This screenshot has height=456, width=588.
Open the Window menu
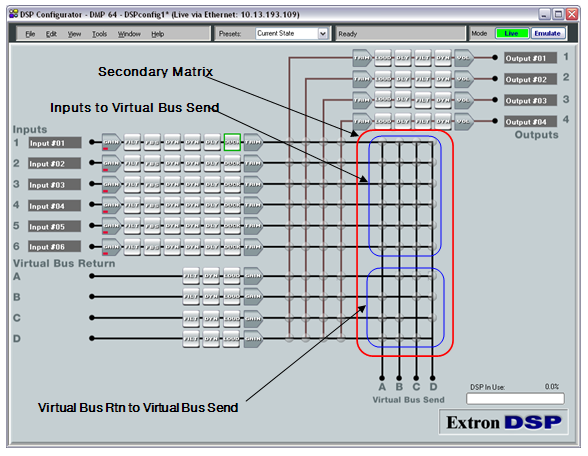click(129, 34)
